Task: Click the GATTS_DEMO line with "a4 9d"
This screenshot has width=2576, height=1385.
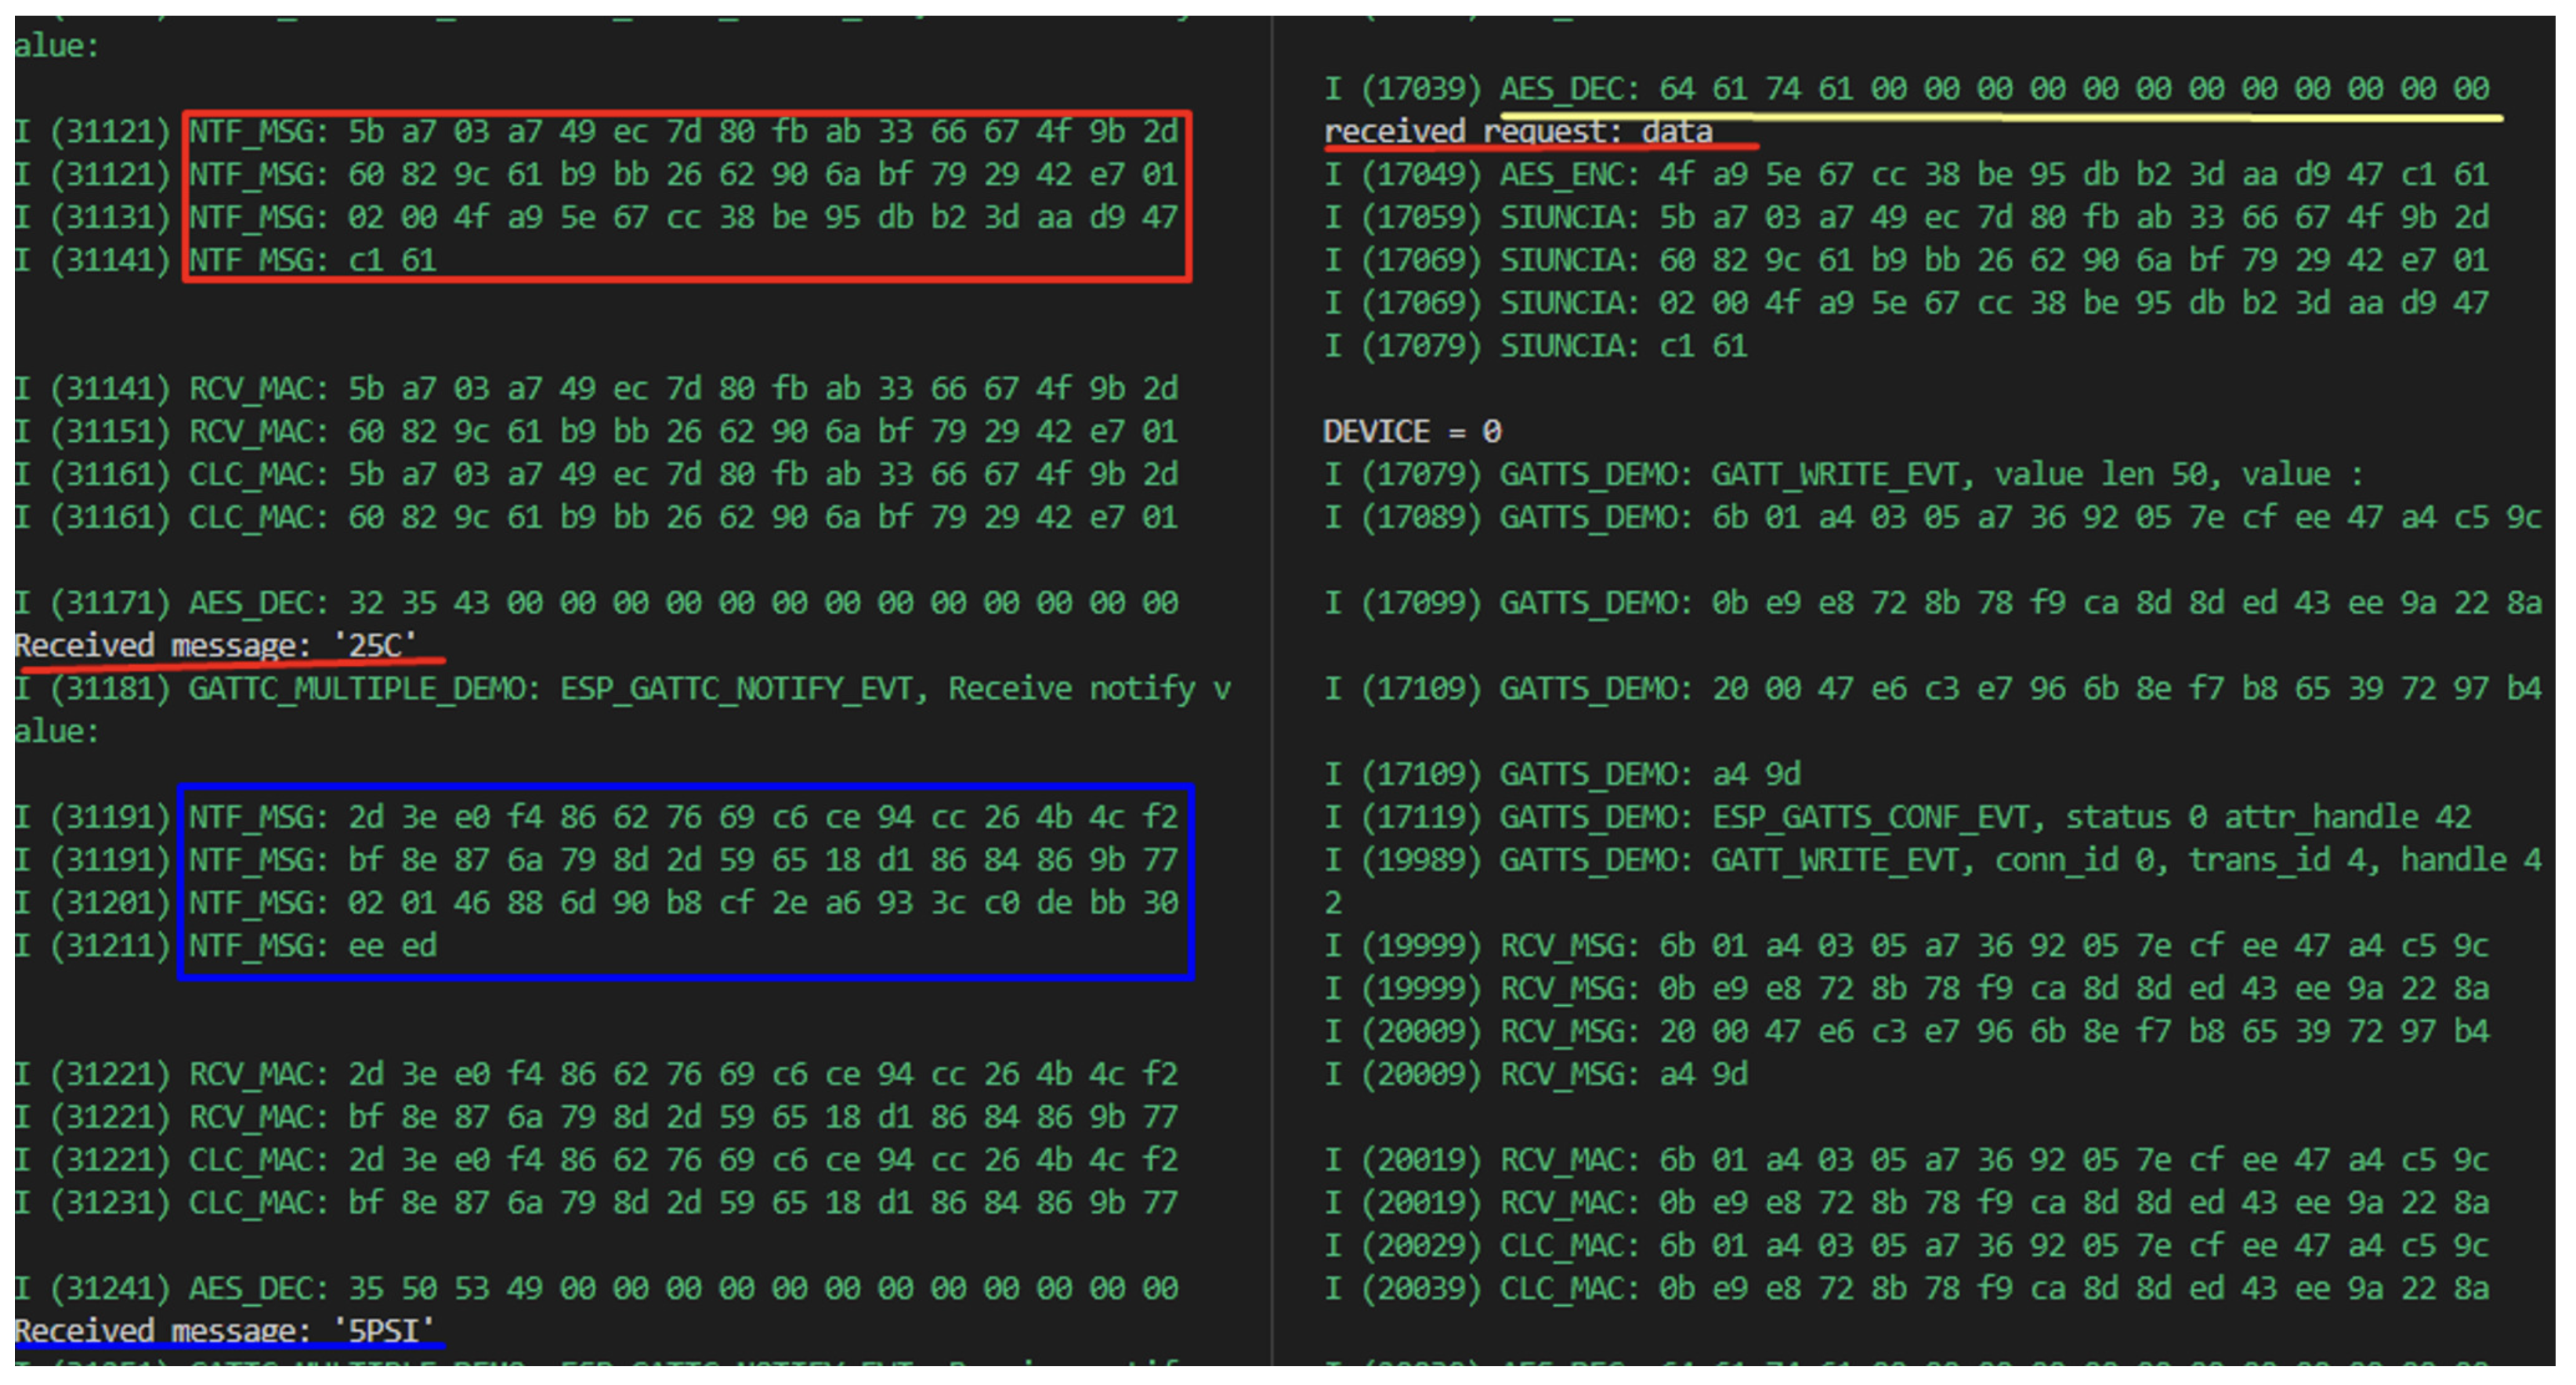Action: pos(1562,774)
